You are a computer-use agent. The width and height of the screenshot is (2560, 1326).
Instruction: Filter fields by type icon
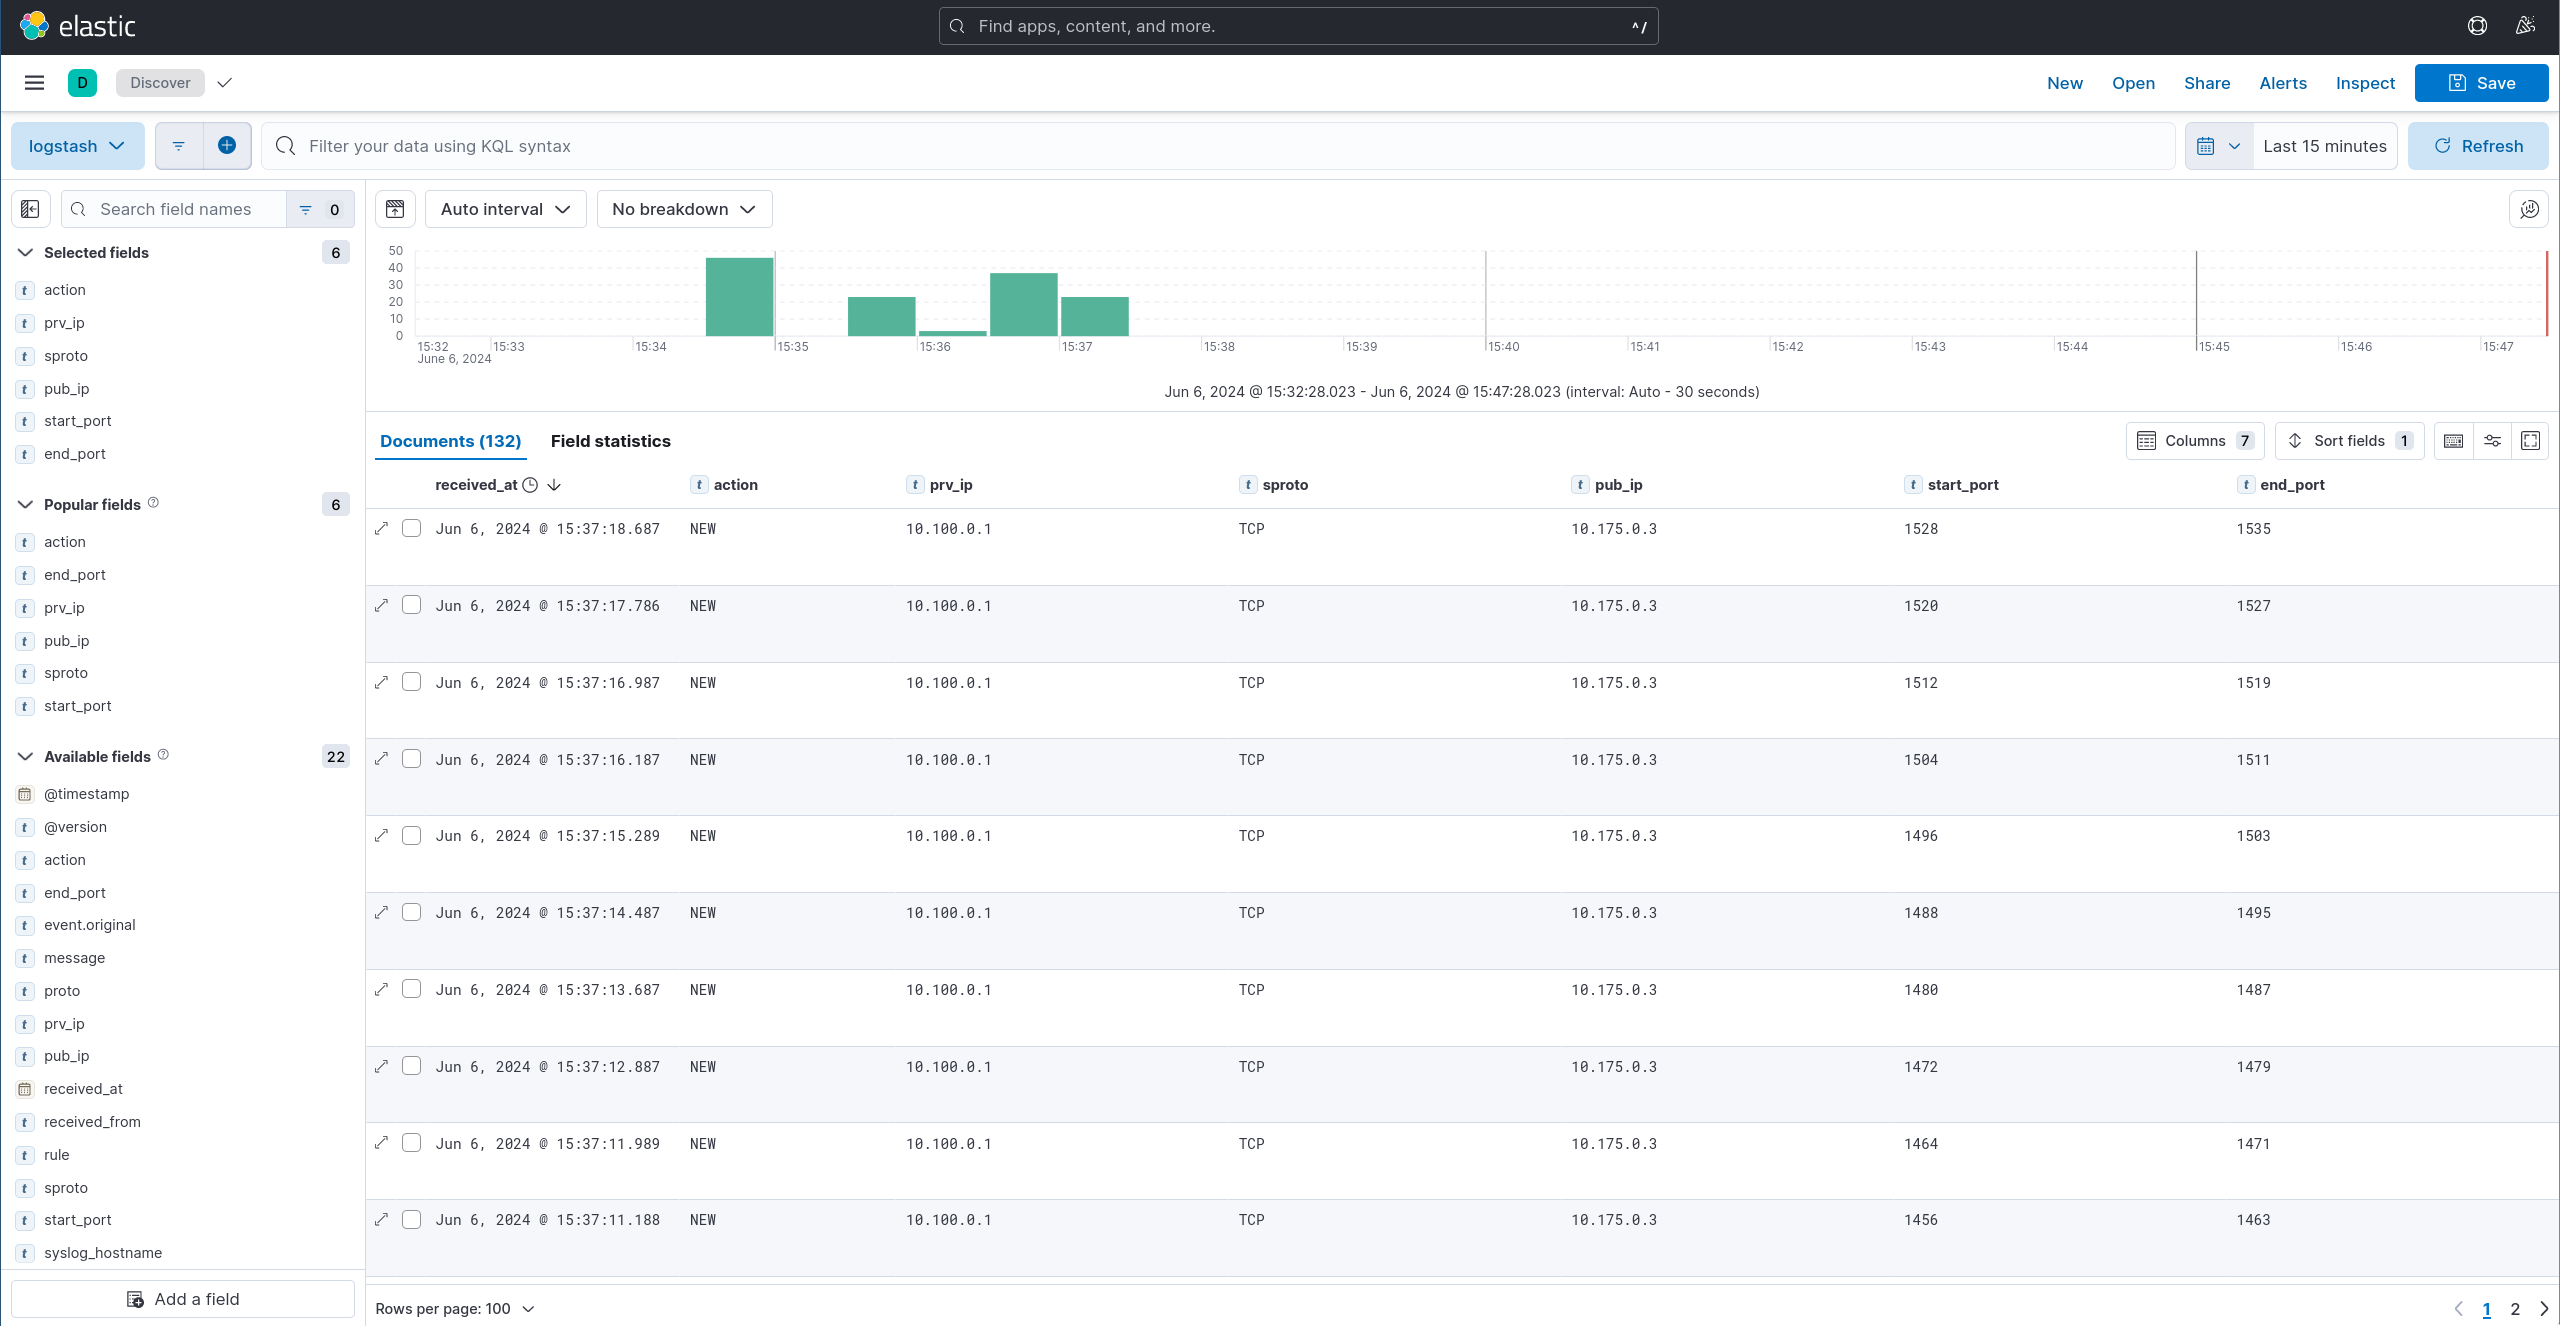[320, 209]
